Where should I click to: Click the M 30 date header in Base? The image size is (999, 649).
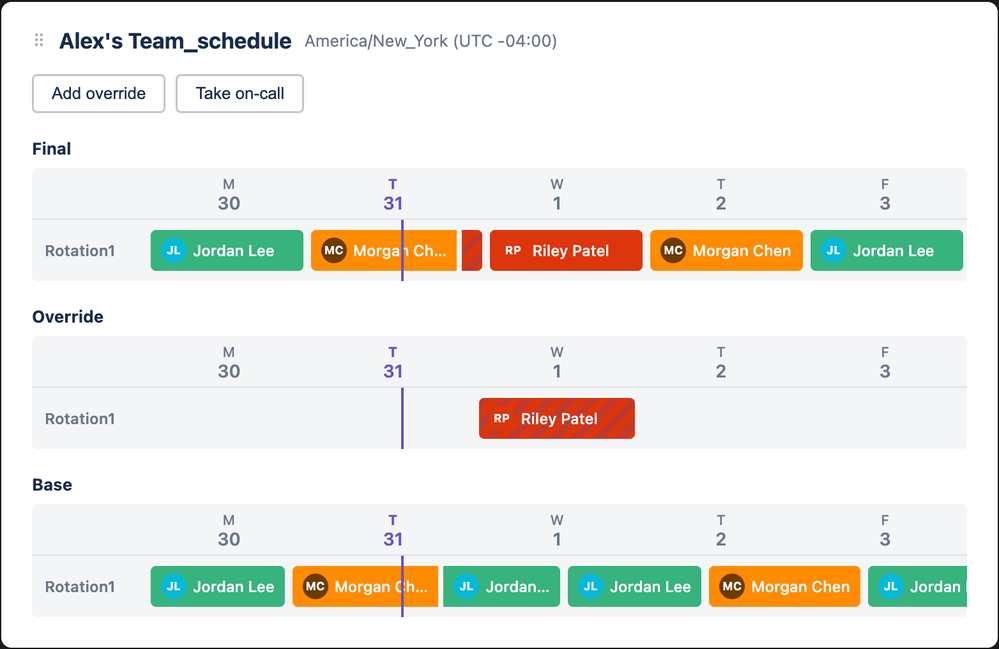229,531
